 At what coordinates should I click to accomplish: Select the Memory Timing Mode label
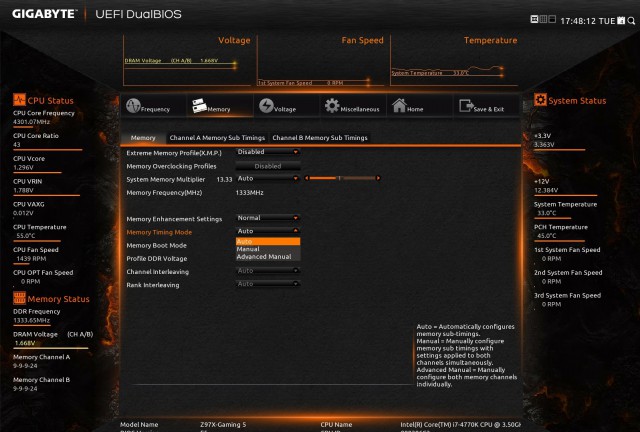159,232
